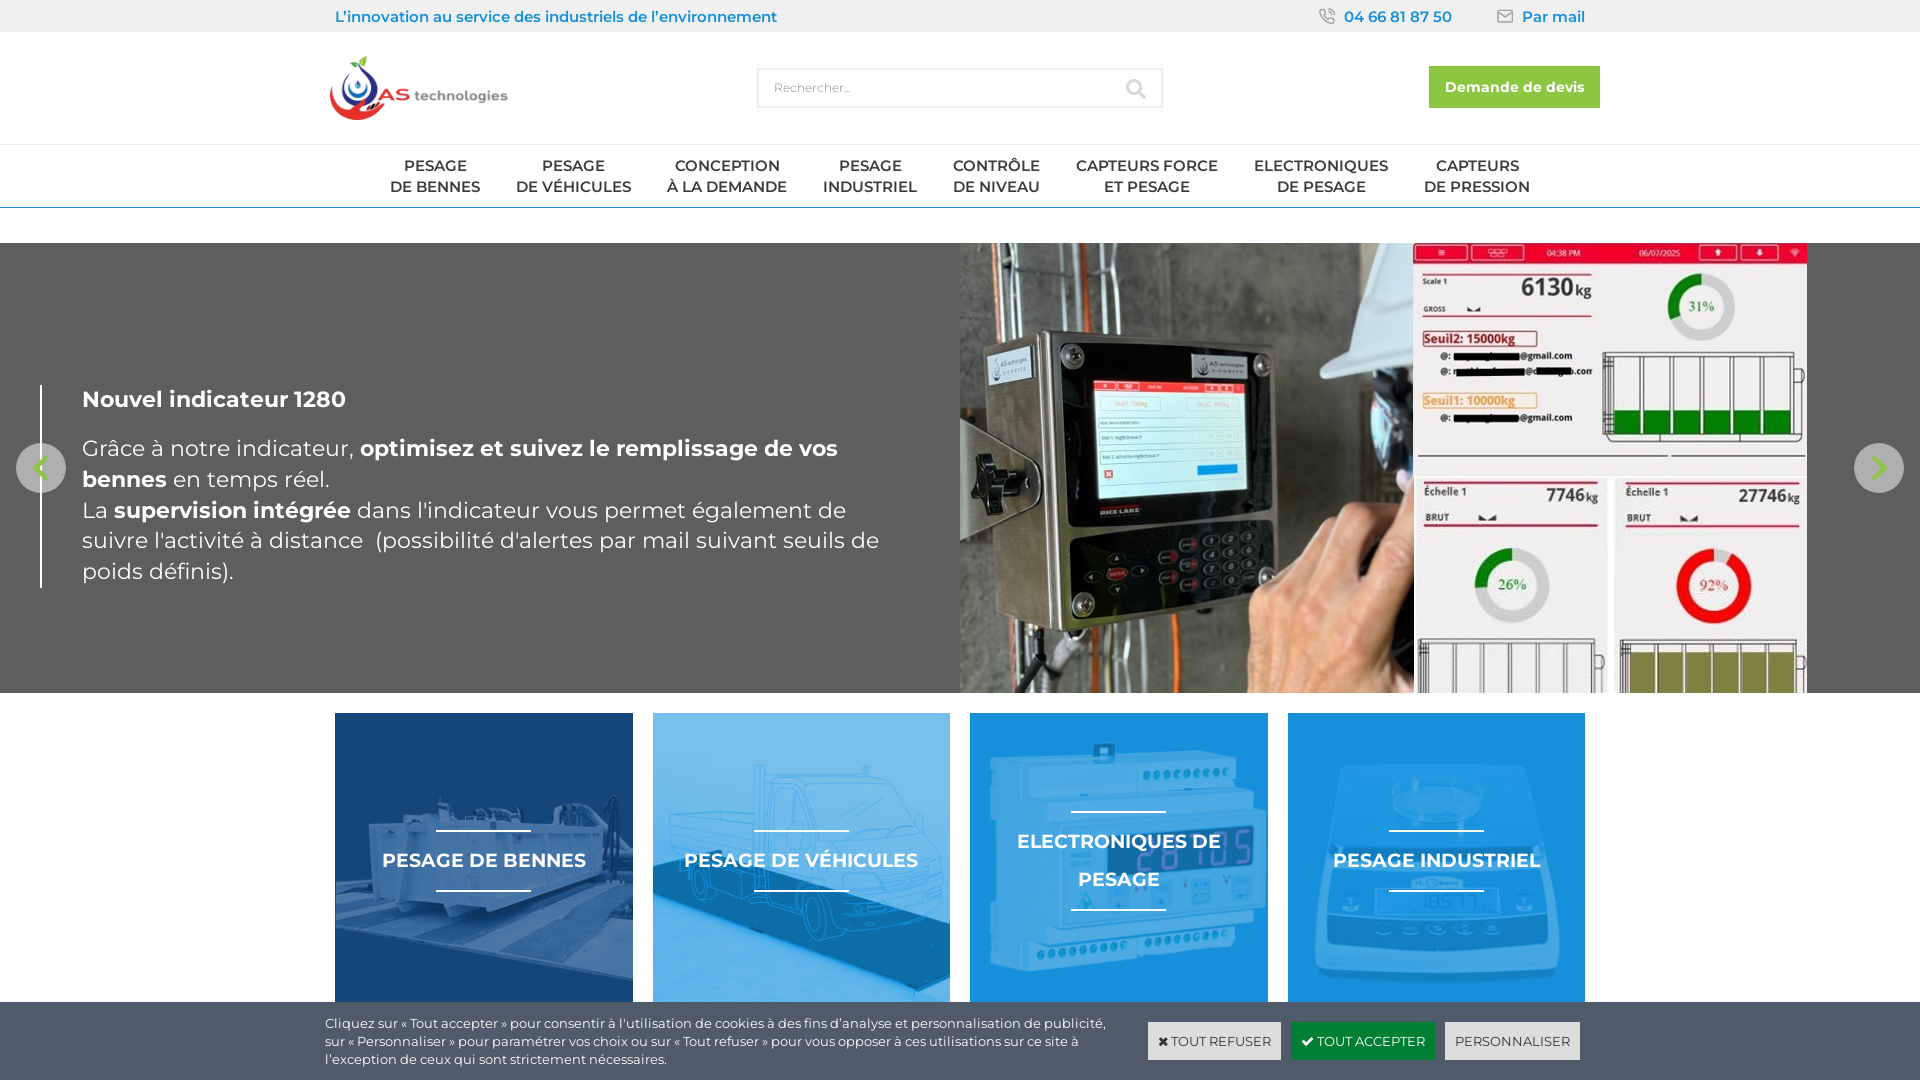
Task: Click the checkmark icon on Tout Accepter
Action: pos(1307,1041)
